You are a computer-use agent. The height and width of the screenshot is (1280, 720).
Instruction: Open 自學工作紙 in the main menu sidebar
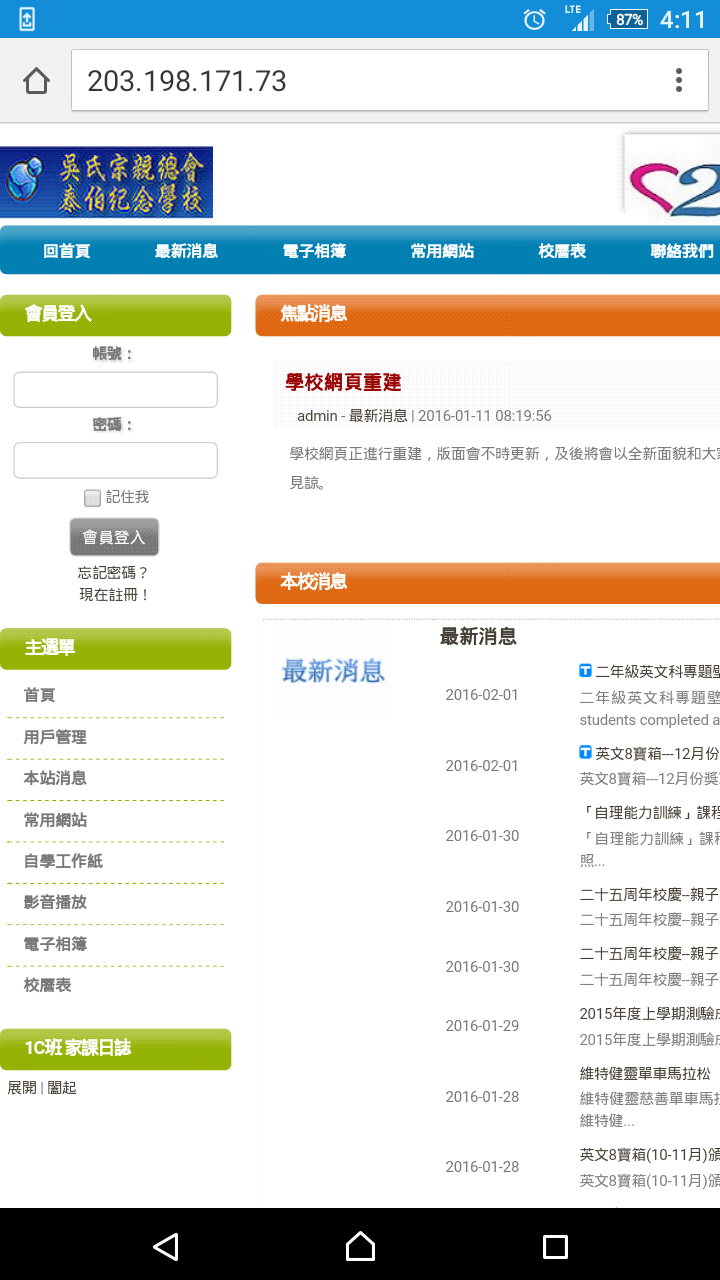click(x=63, y=861)
